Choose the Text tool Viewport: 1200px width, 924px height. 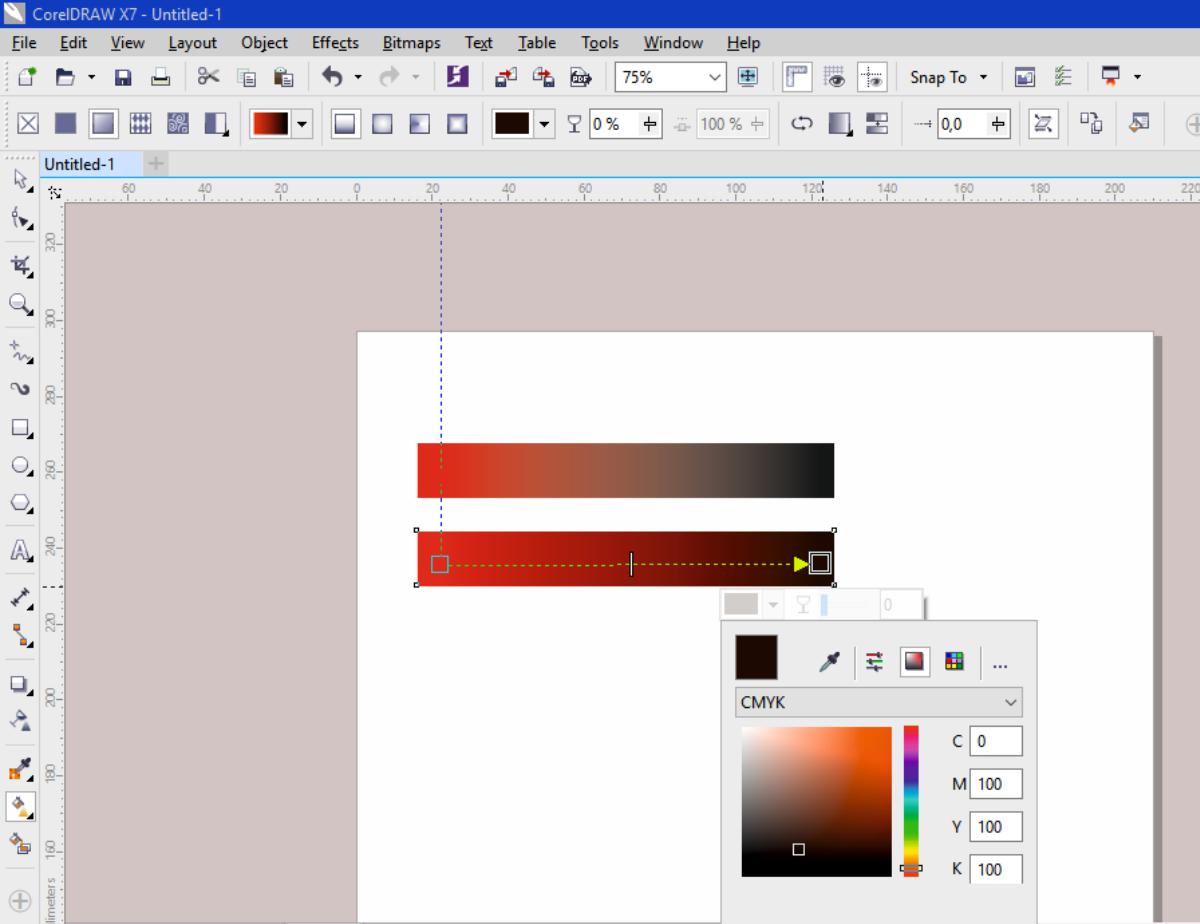point(19,550)
